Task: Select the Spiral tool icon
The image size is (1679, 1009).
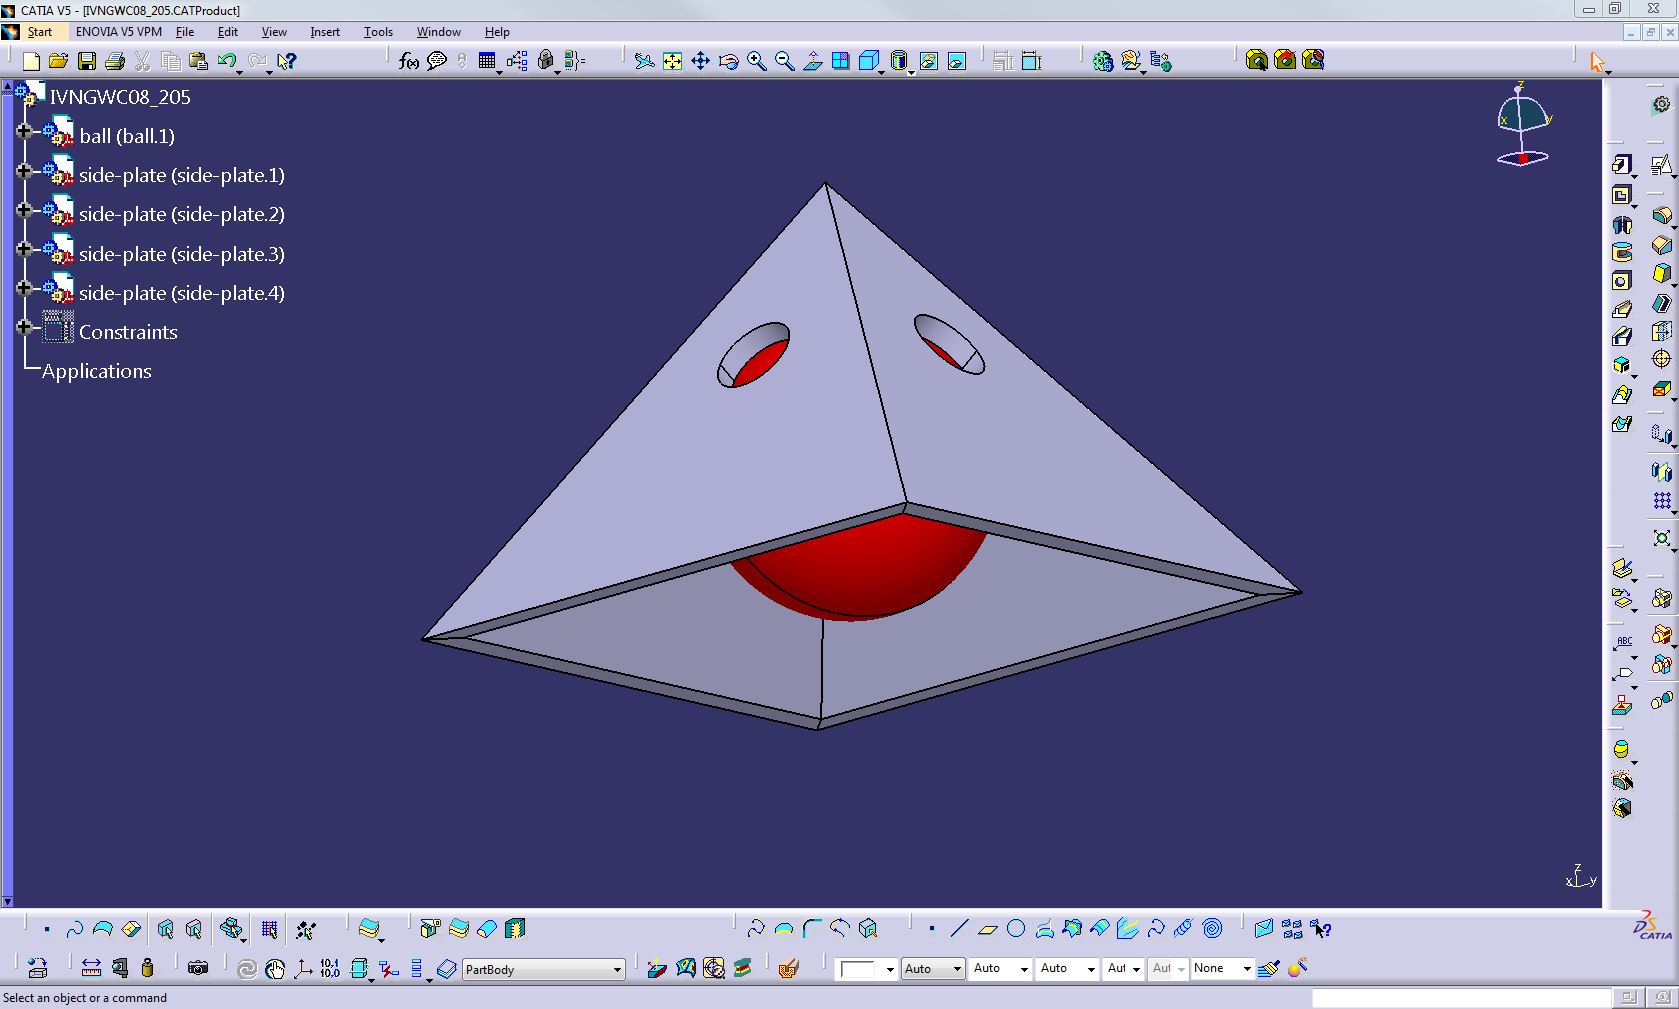Action: [1212, 929]
